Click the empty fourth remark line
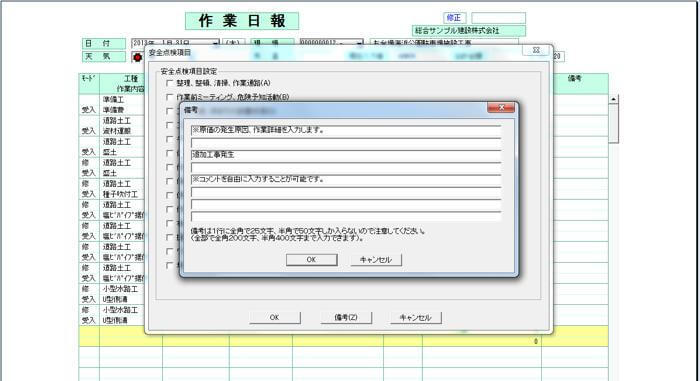Image resolution: width=700 pixels, height=381 pixels. 346,167
